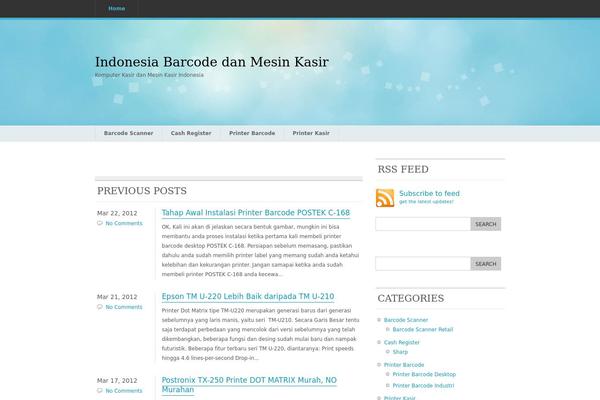Screen dimensions: 600x400
Task: Open Printer Barcode Desktop subcategory
Action: [x=424, y=374]
